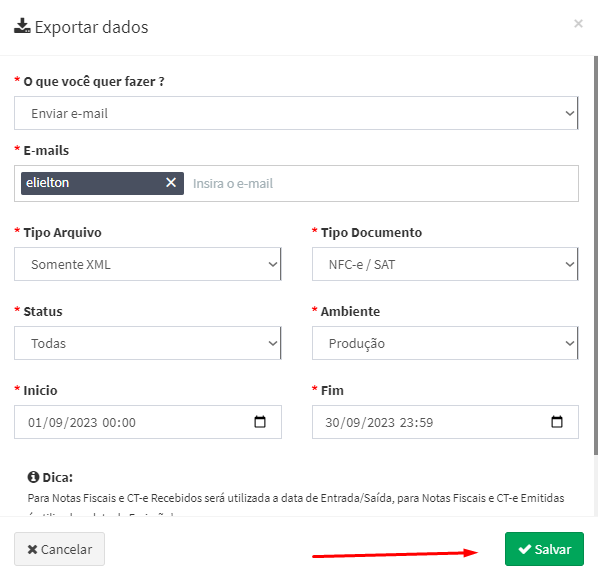The image size is (598, 581).
Task: Open the Fim date calendar picker
Action: click(x=557, y=422)
